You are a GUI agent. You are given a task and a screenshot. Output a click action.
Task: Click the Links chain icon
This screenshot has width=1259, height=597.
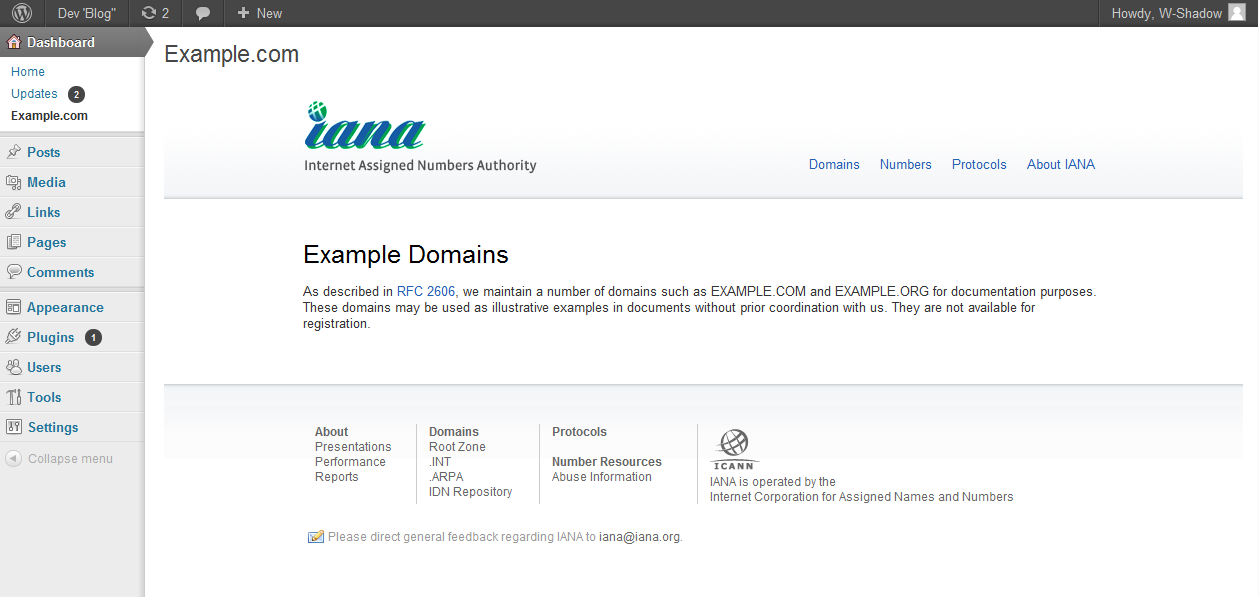click(14, 212)
